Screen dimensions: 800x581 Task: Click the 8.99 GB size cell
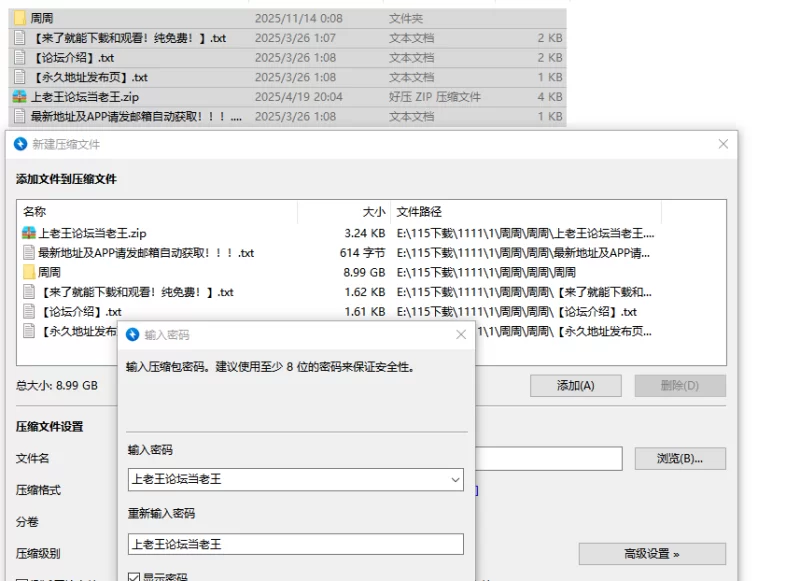[x=364, y=272]
